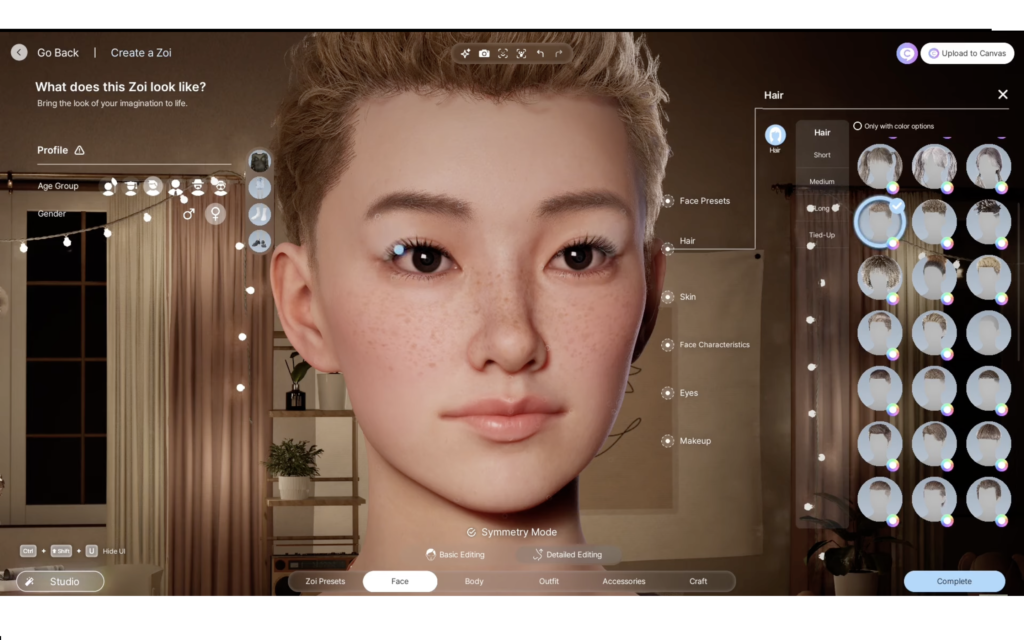
Task: Click the camera screenshot icon in top toolbar
Action: [x=484, y=53]
